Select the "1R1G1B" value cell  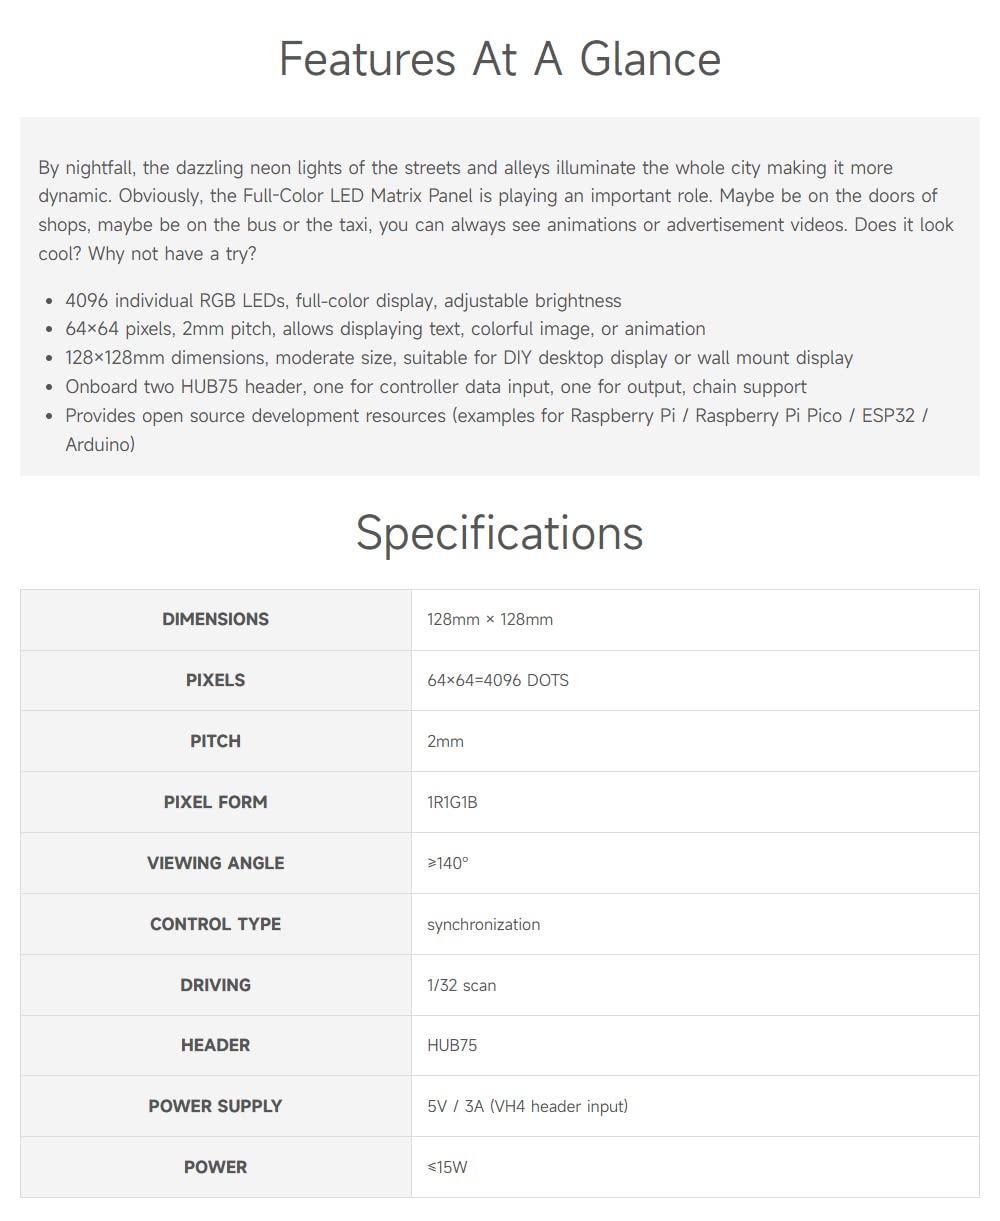452,802
